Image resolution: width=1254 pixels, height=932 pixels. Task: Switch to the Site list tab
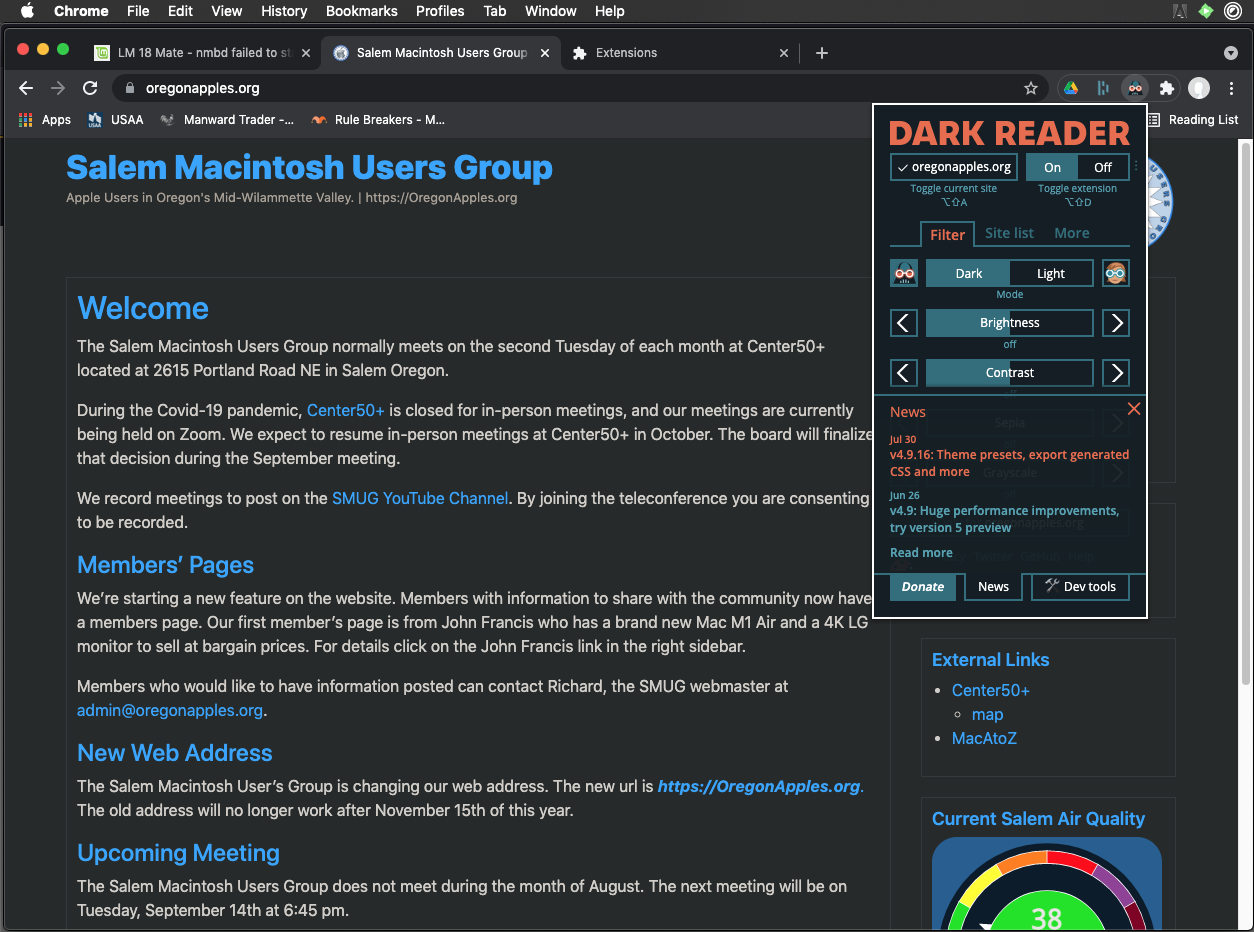[x=1009, y=233]
